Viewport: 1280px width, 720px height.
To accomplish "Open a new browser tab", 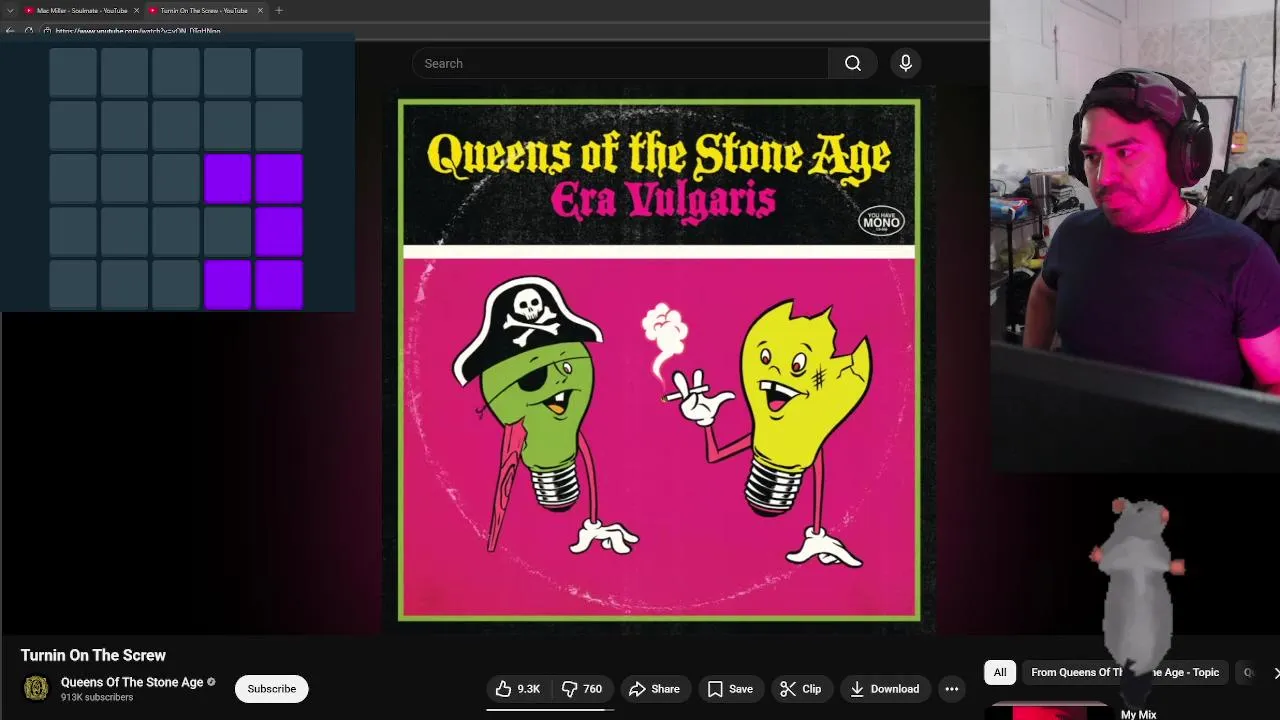I will 279,10.
